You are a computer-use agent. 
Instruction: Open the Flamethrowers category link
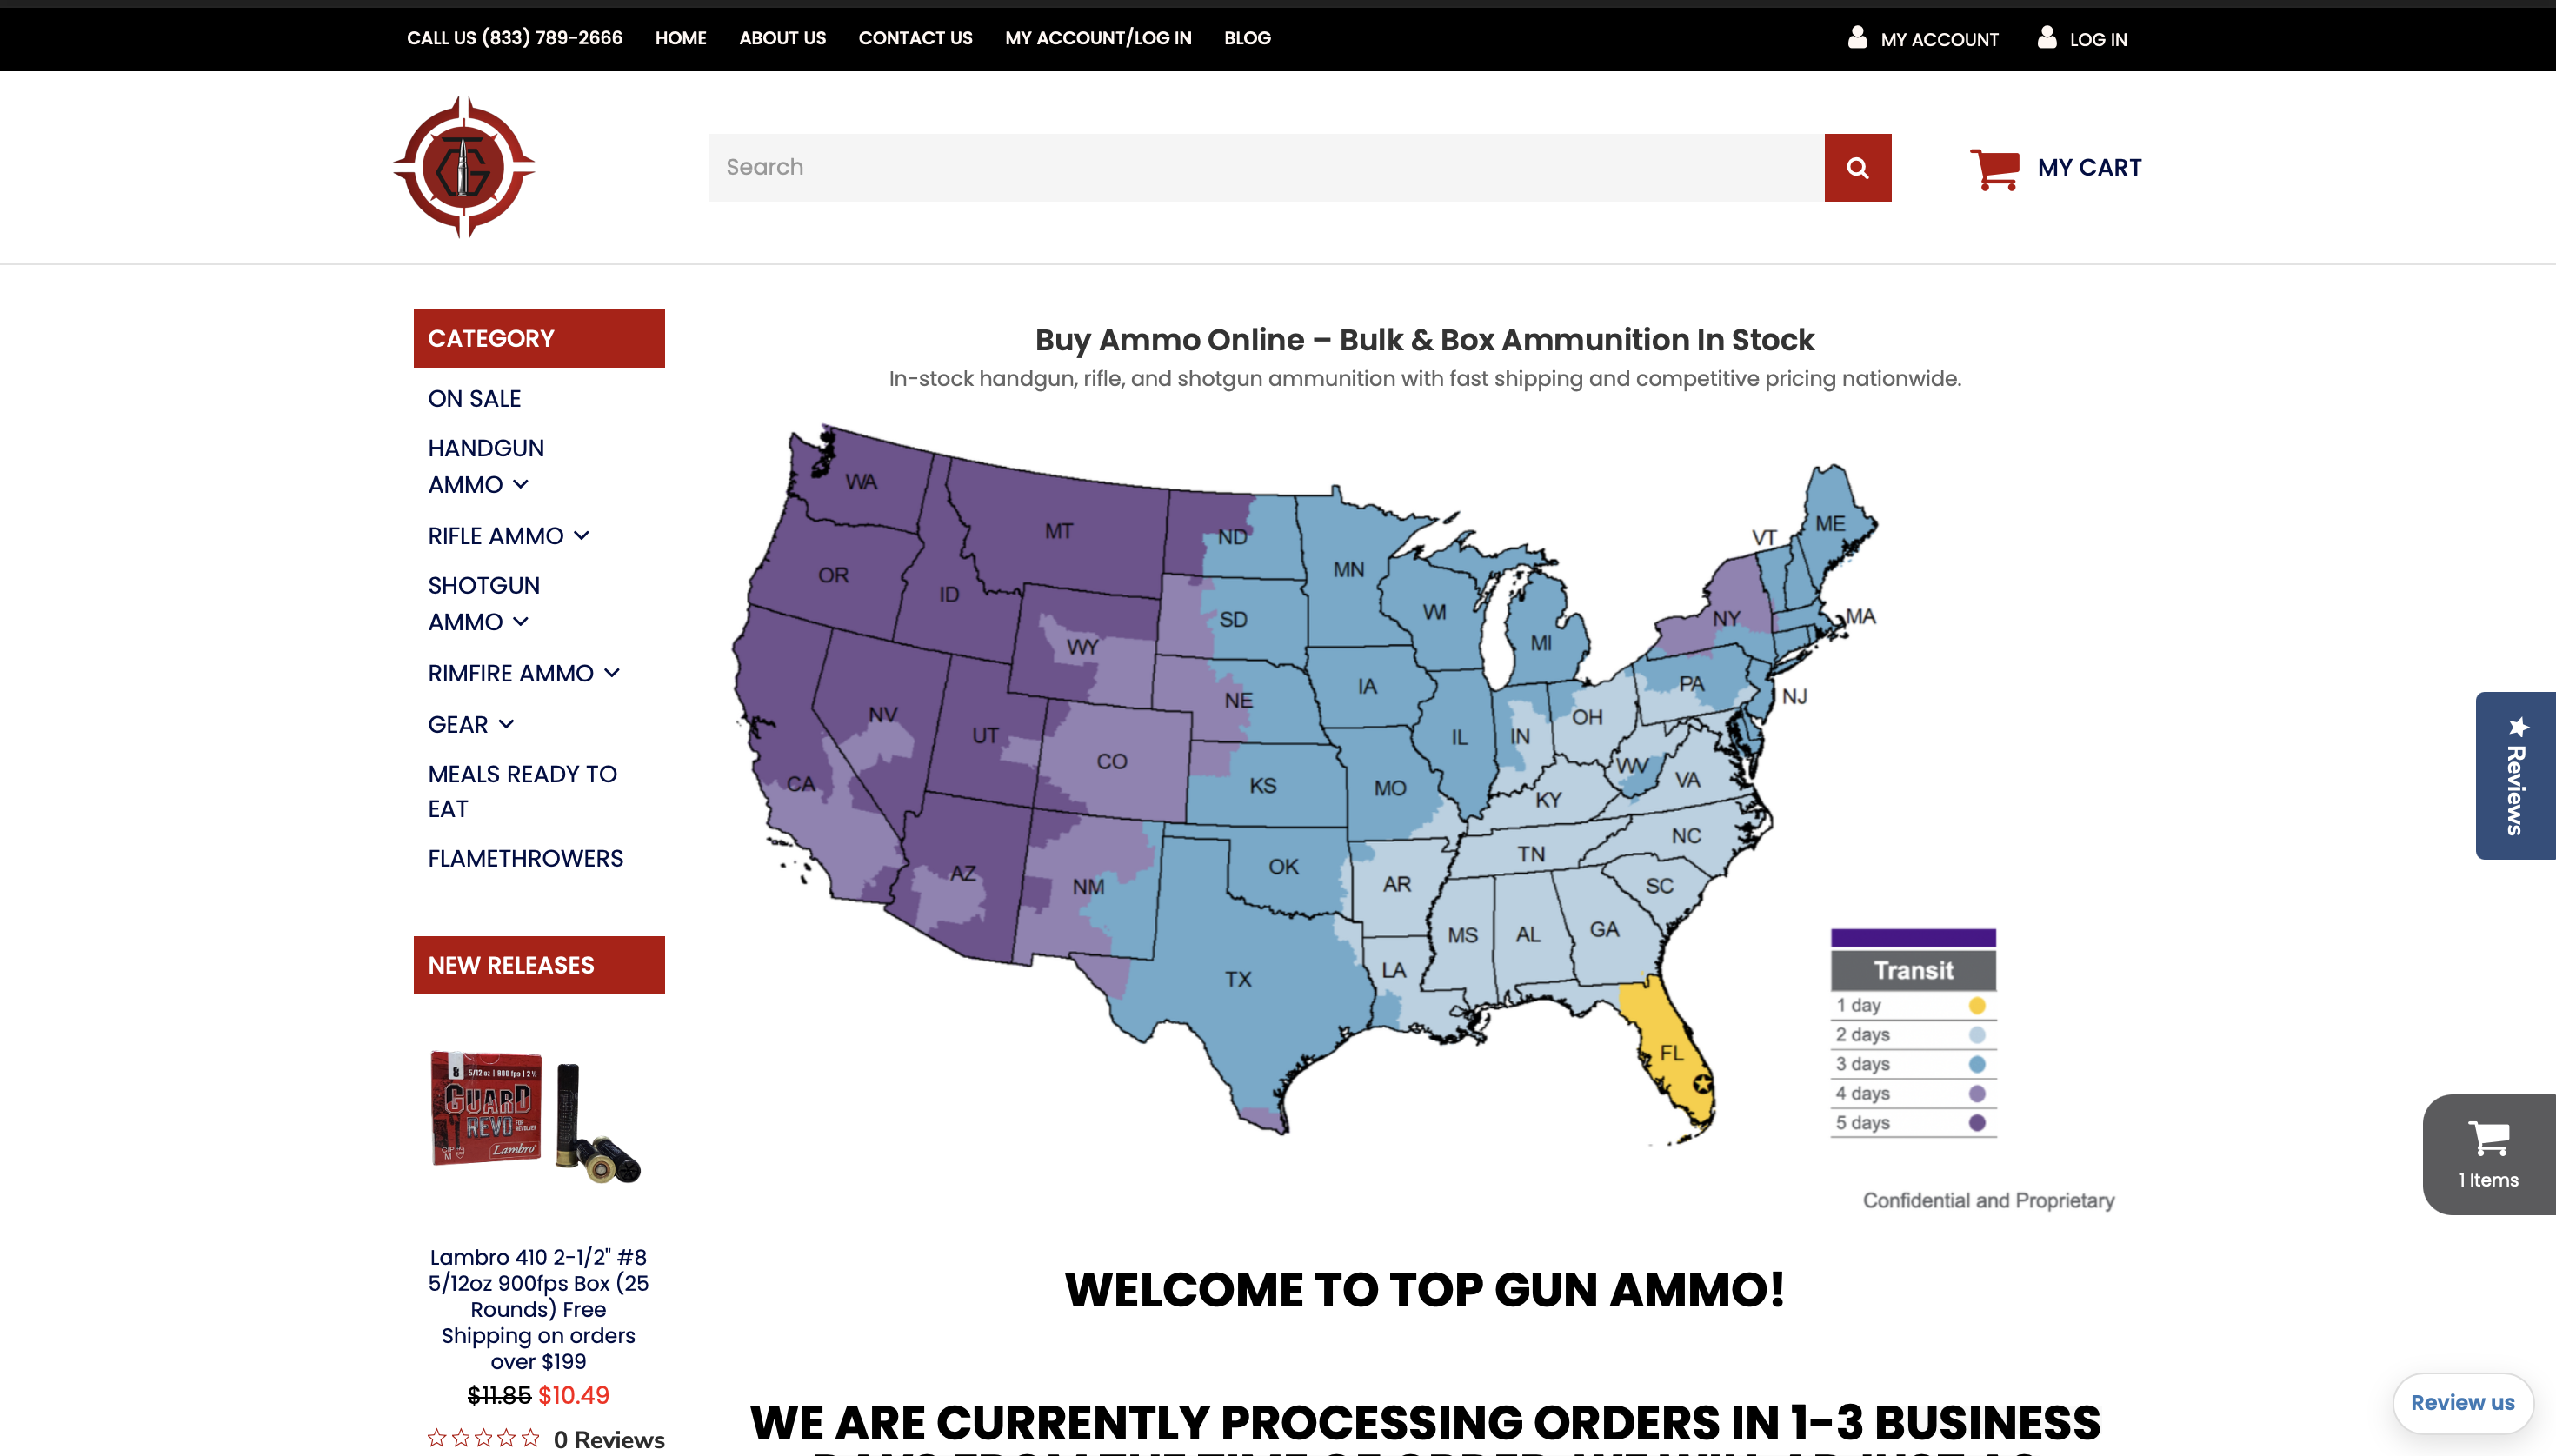point(525,858)
